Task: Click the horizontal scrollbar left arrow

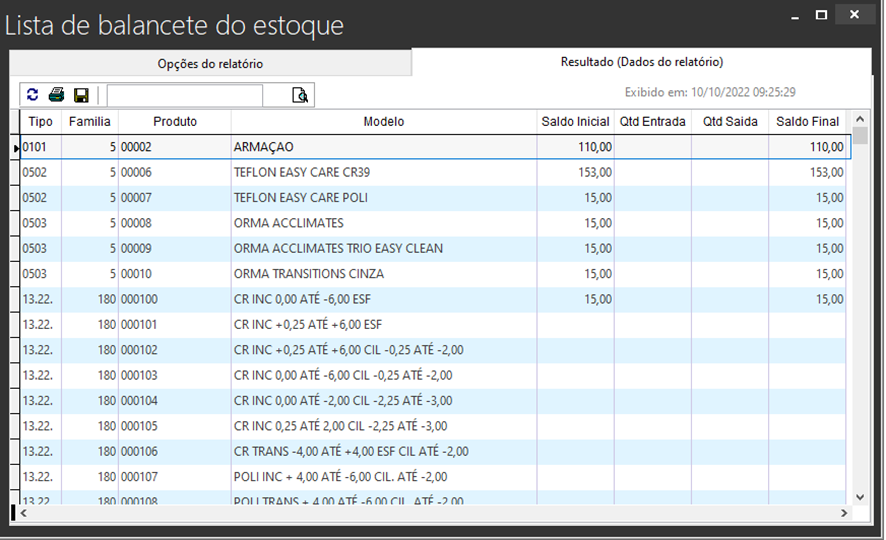Action: tap(25, 513)
